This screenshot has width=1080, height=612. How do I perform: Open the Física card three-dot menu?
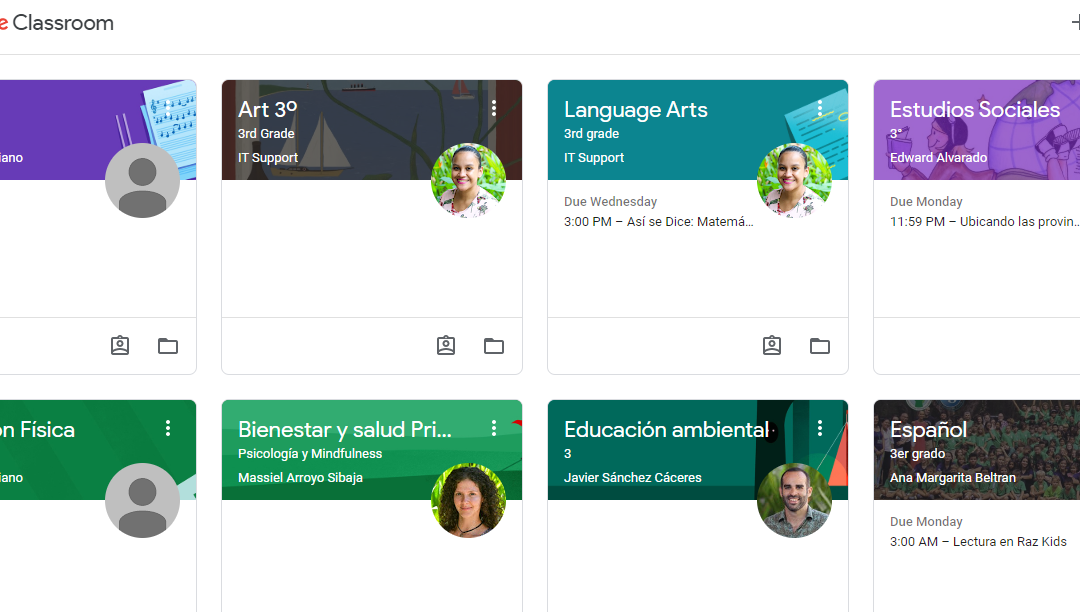[168, 428]
